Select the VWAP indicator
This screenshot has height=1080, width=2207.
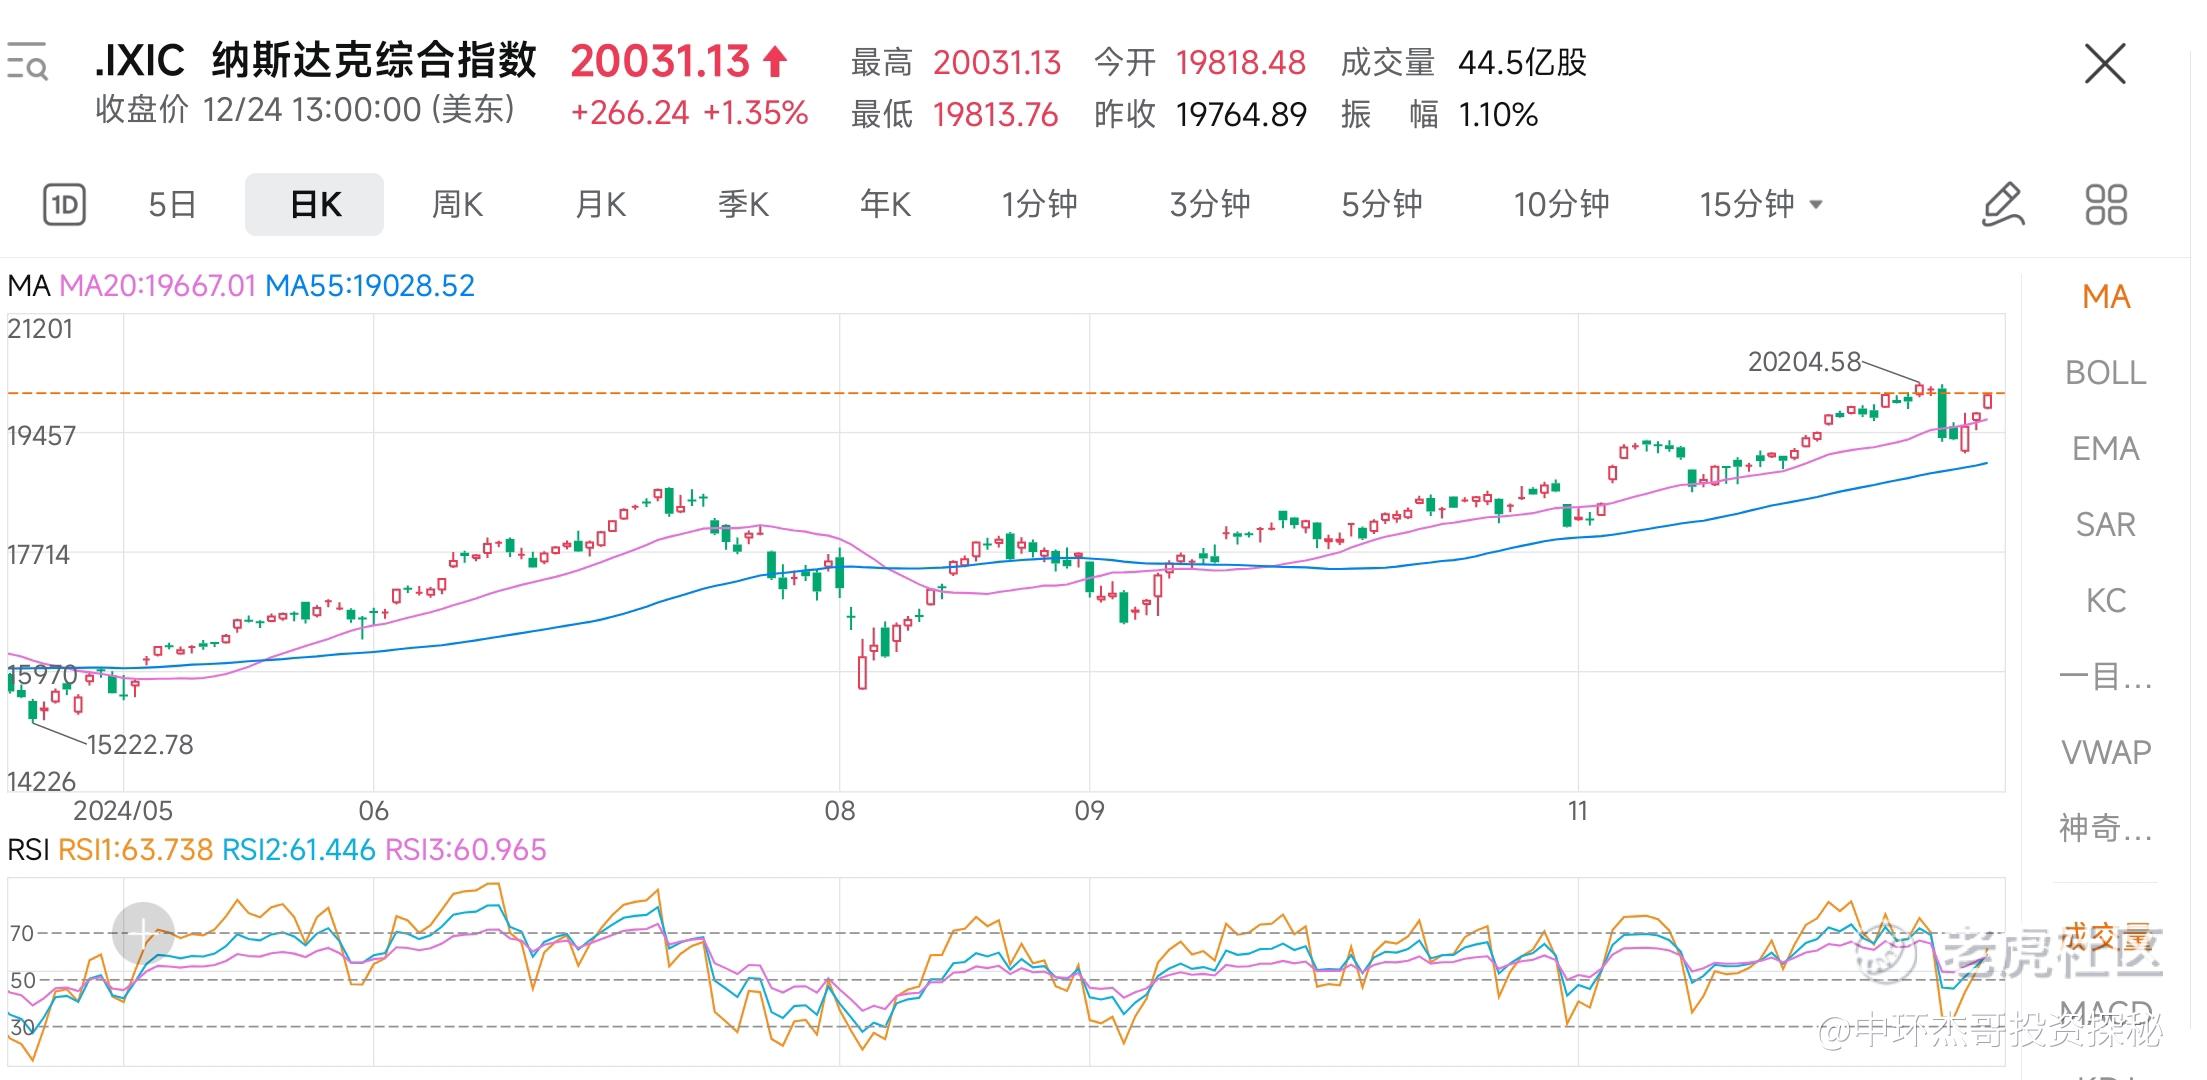[2106, 752]
